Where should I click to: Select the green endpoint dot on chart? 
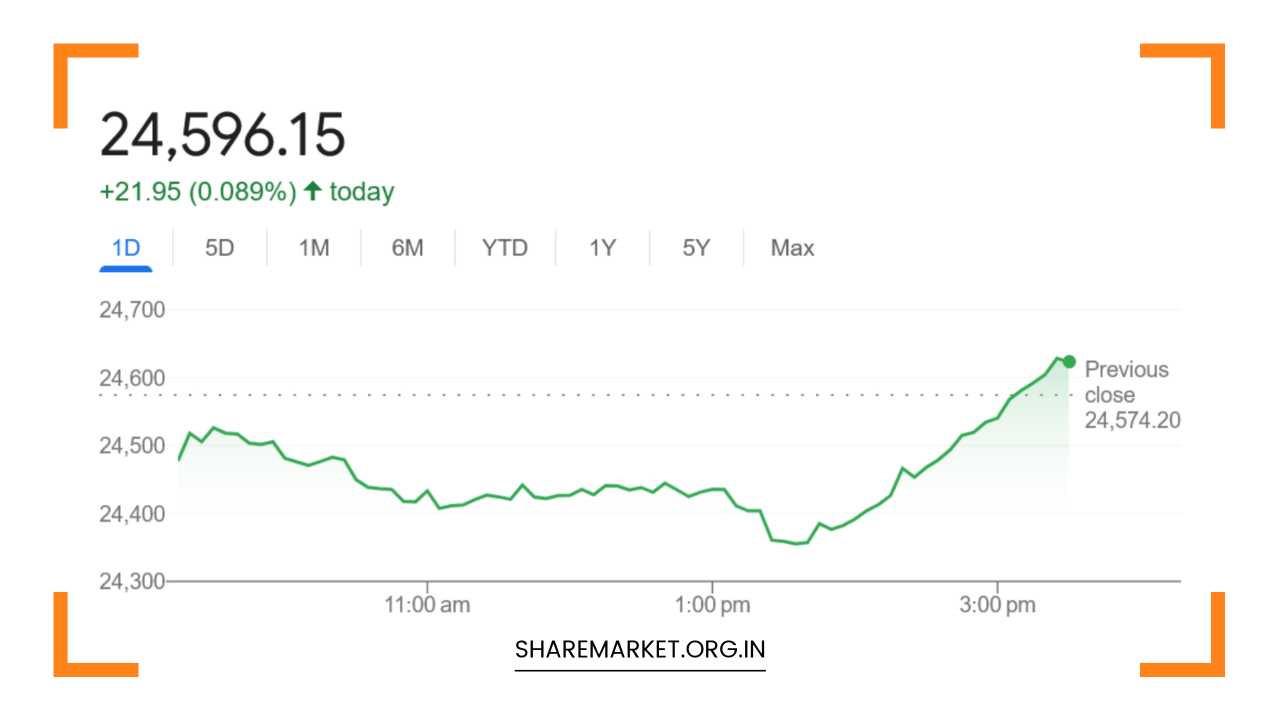pyautogui.click(x=1068, y=361)
